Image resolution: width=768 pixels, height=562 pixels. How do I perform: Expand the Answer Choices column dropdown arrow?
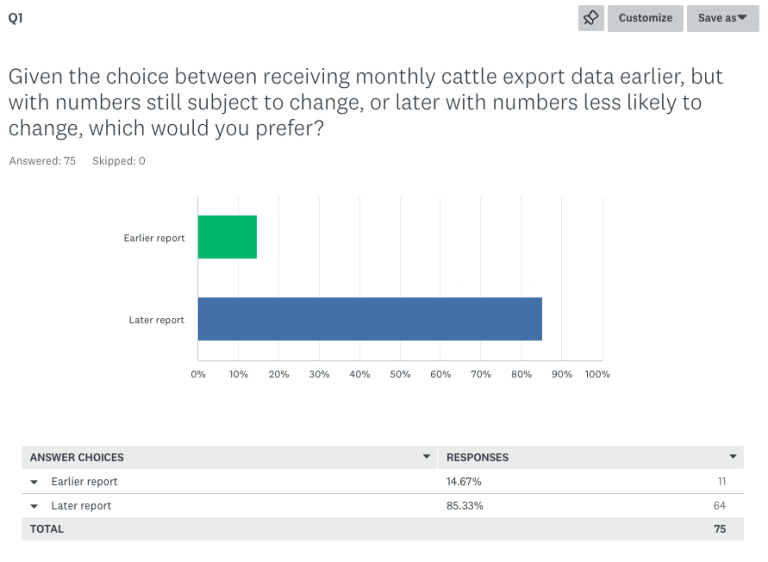click(x=427, y=457)
